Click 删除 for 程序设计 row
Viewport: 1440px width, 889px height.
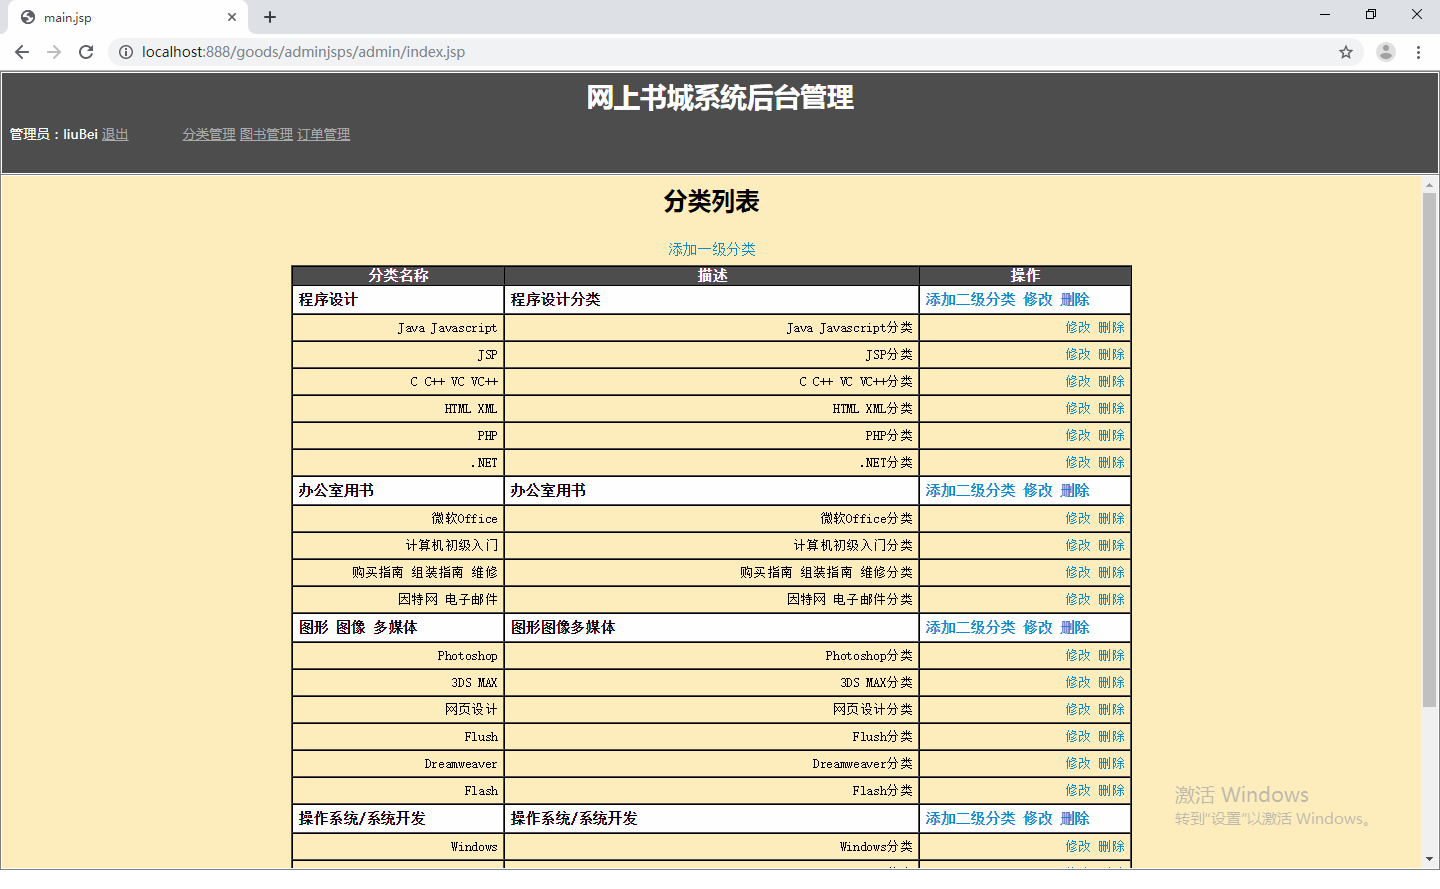coord(1075,299)
